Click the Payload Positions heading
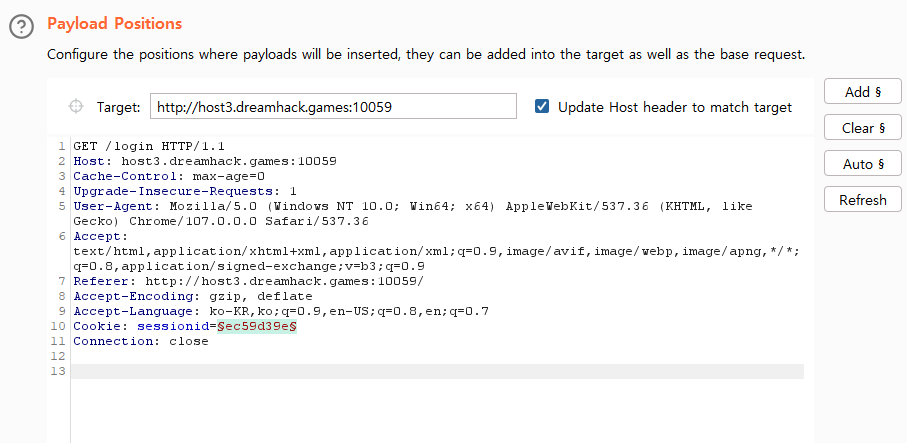Image resolution: width=907 pixels, height=443 pixels. 115,24
